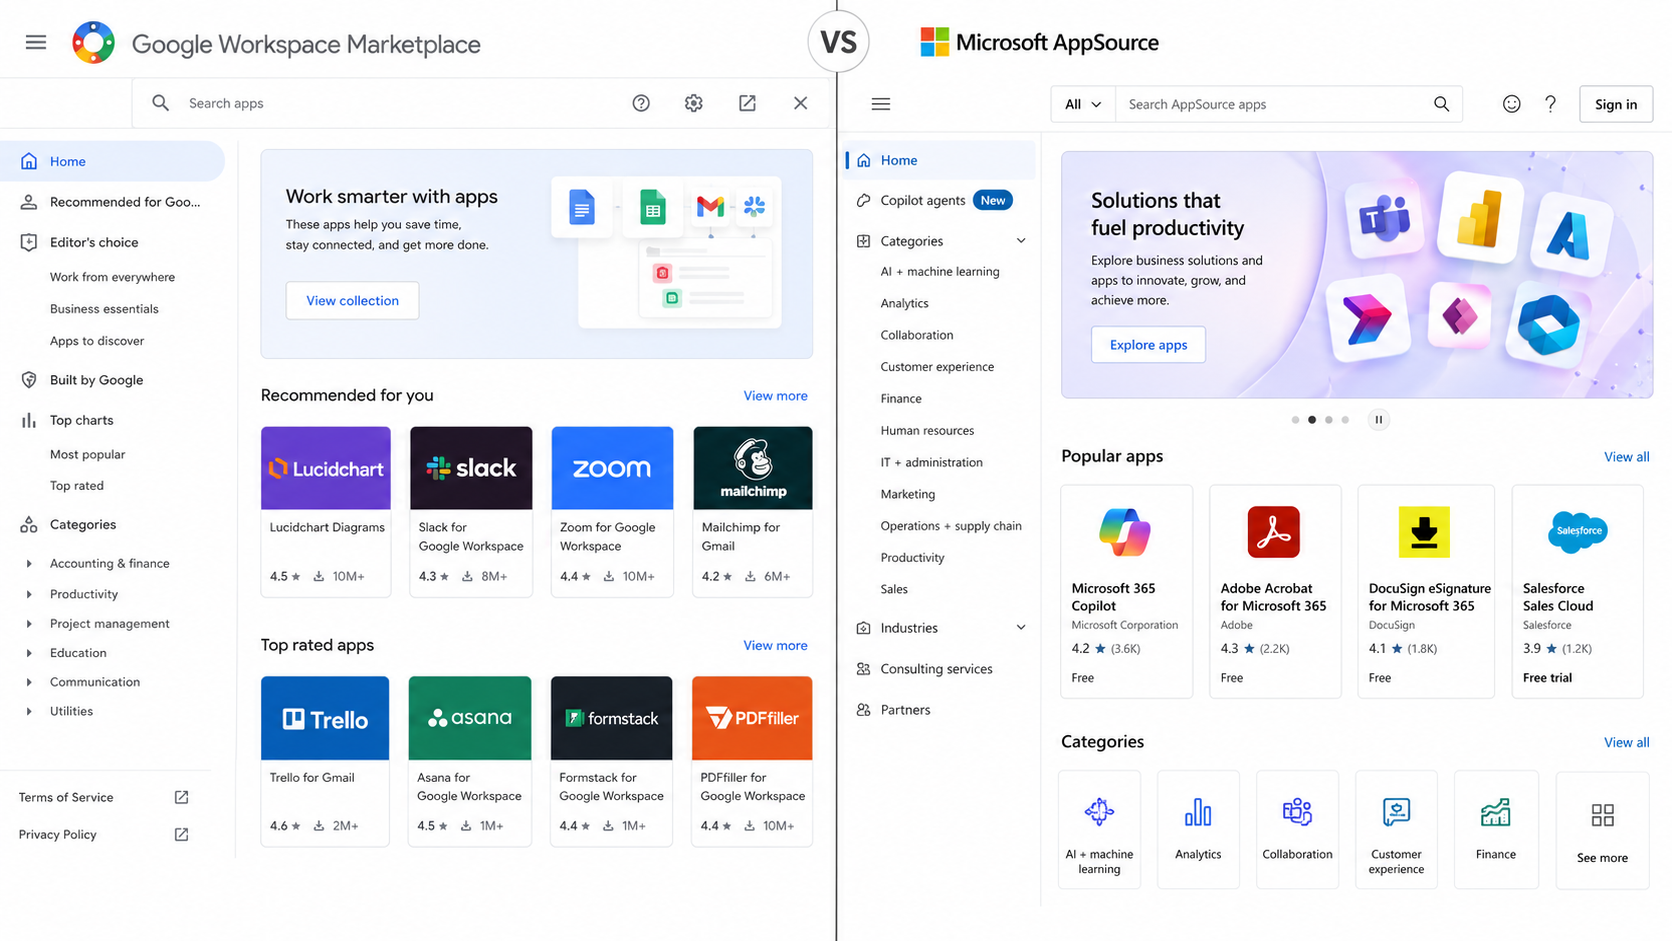Select Home in Google Marketplace sidebar
The height and width of the screenshot is (941, 1672).
(112, 161)
